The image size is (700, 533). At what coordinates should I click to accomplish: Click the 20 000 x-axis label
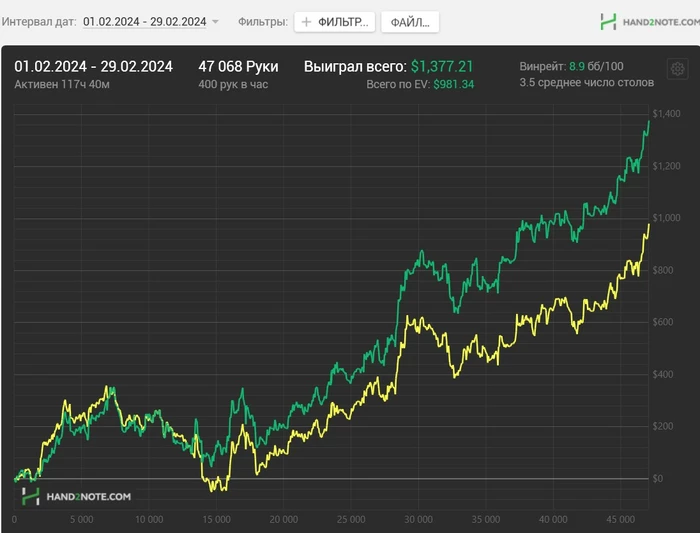coord(284,520)
